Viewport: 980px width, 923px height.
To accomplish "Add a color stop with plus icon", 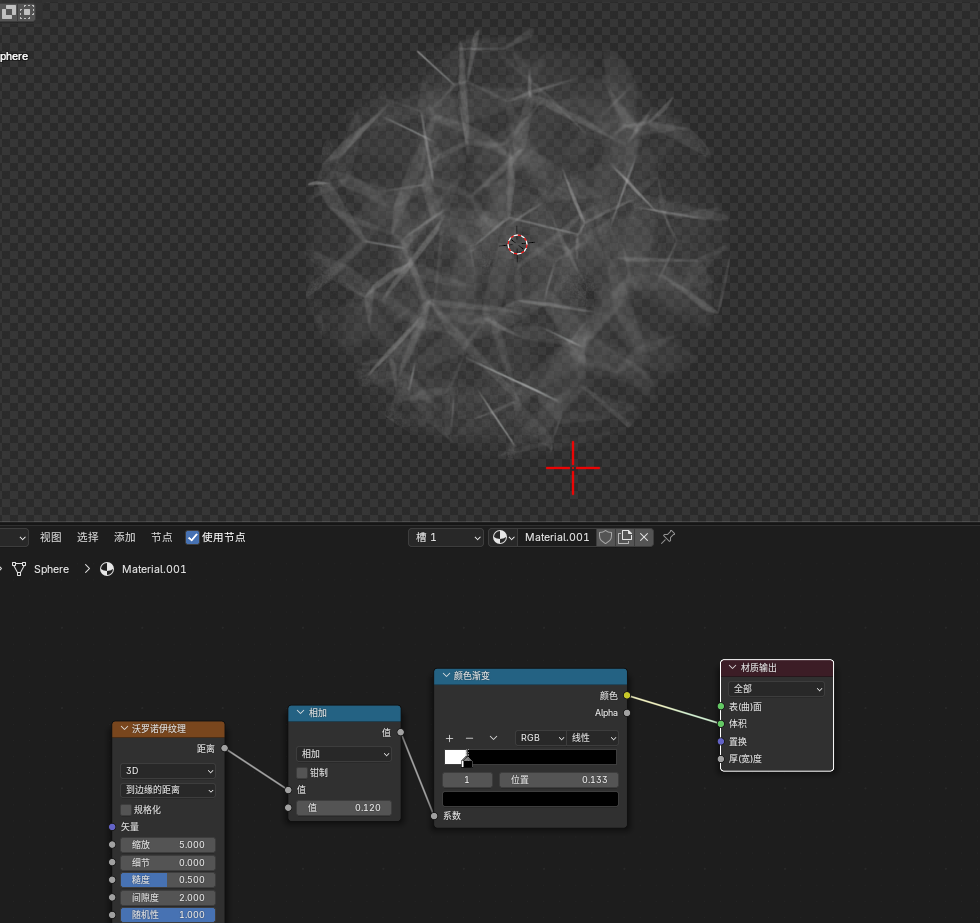I will pos(449,738).
